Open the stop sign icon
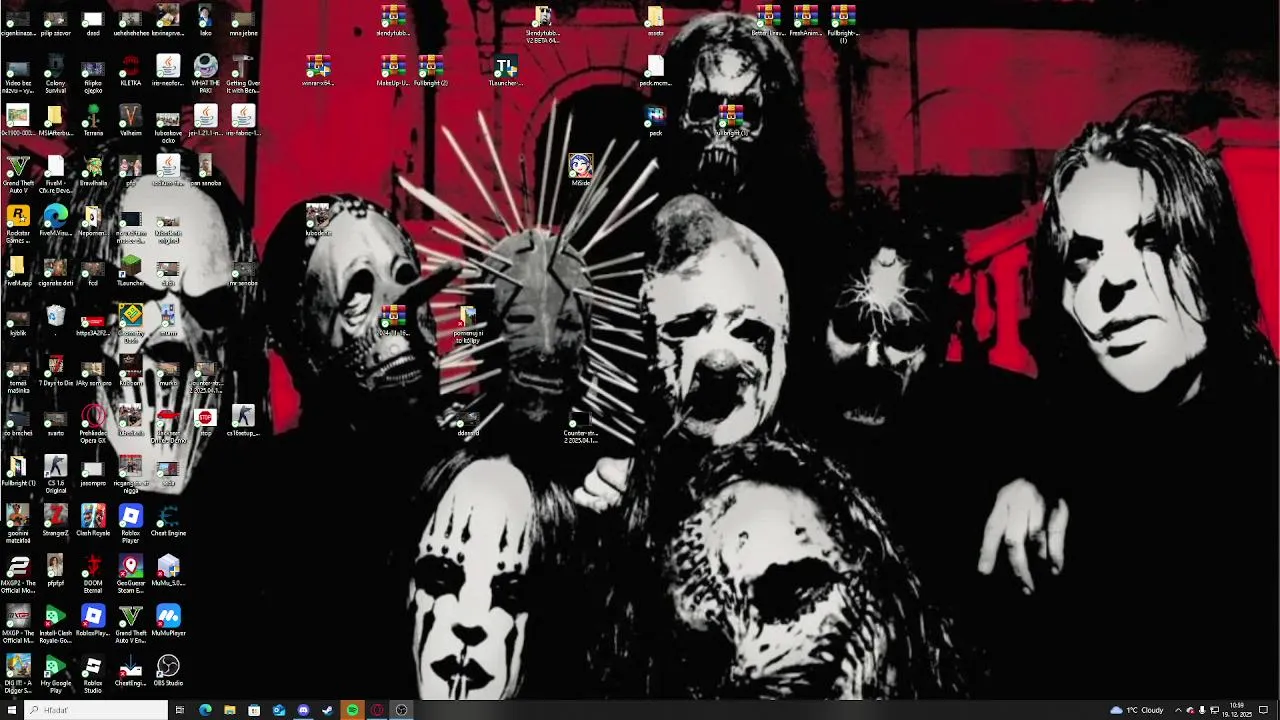The width and height of the screenshot is (1280, 720). 205,422
